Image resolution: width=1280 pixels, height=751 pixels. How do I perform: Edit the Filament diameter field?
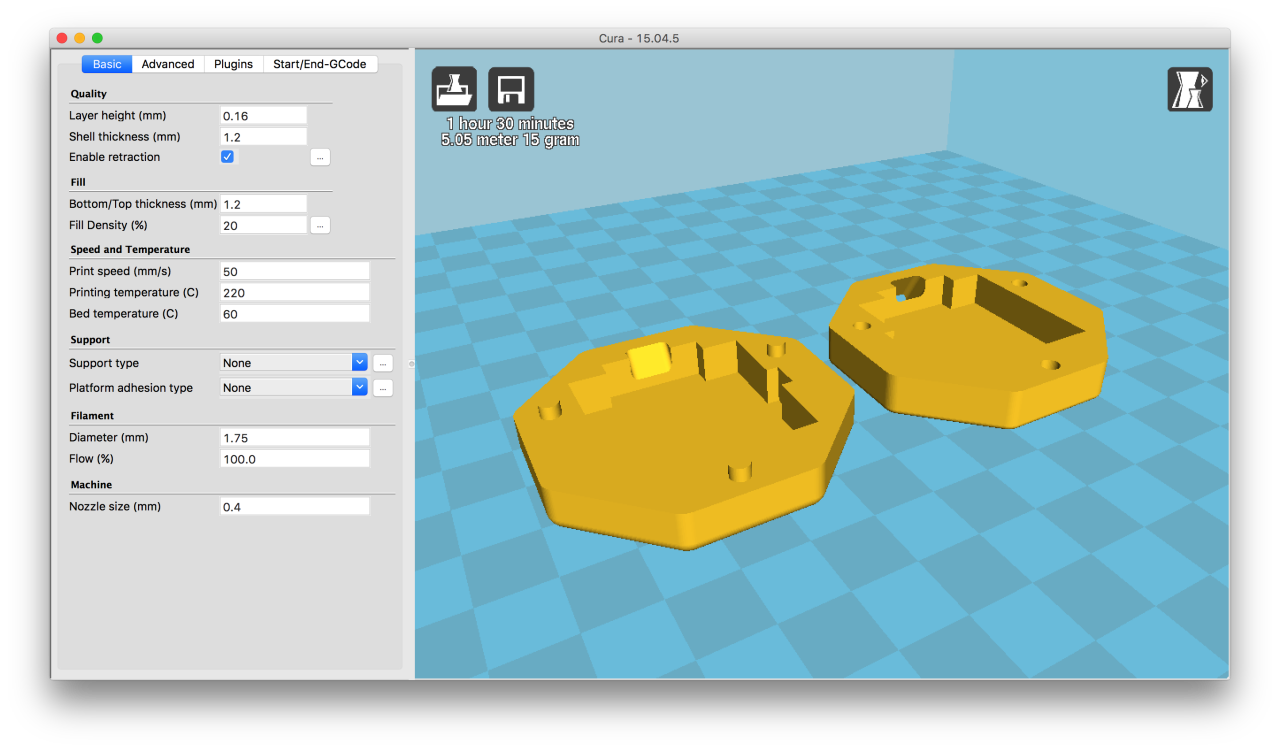[294, 437]
